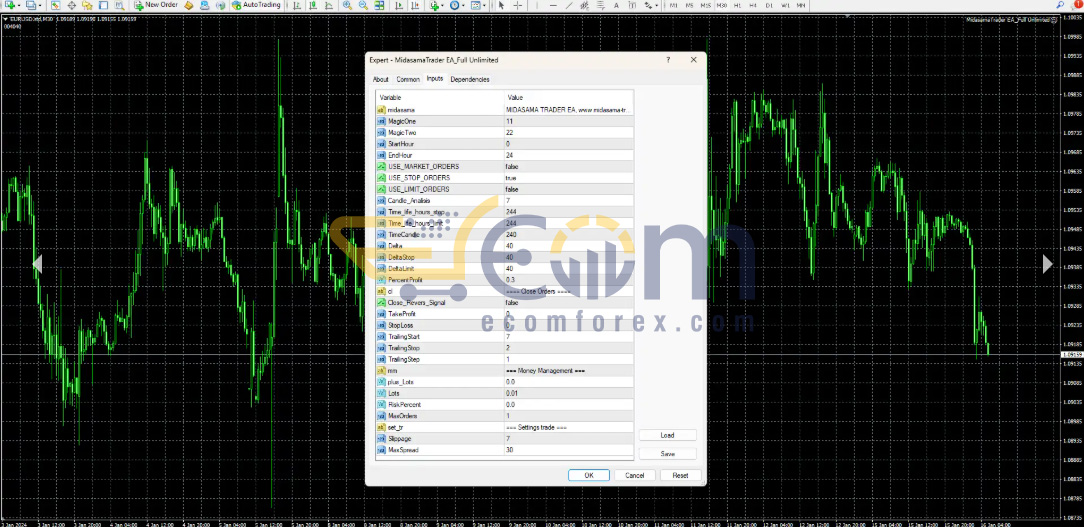This screenshot has height=527, width=1084.
Task: Switch chart to bar chart icon
Action: click(x=297, y=5)
